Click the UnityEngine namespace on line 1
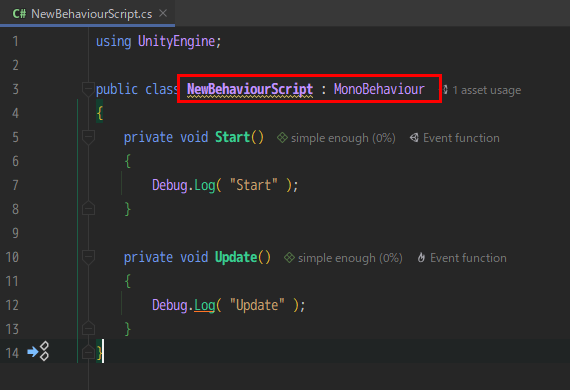Image resolution: width=570 pixels, height=390 pixels. tap(176, 41)
